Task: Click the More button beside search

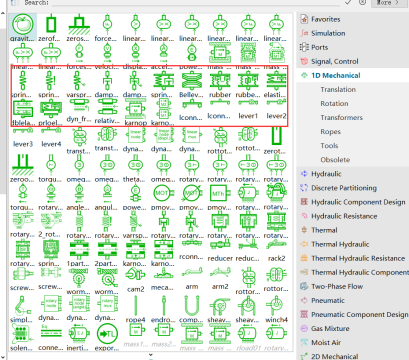Action: pyautogui.click(x=388, y=3)
